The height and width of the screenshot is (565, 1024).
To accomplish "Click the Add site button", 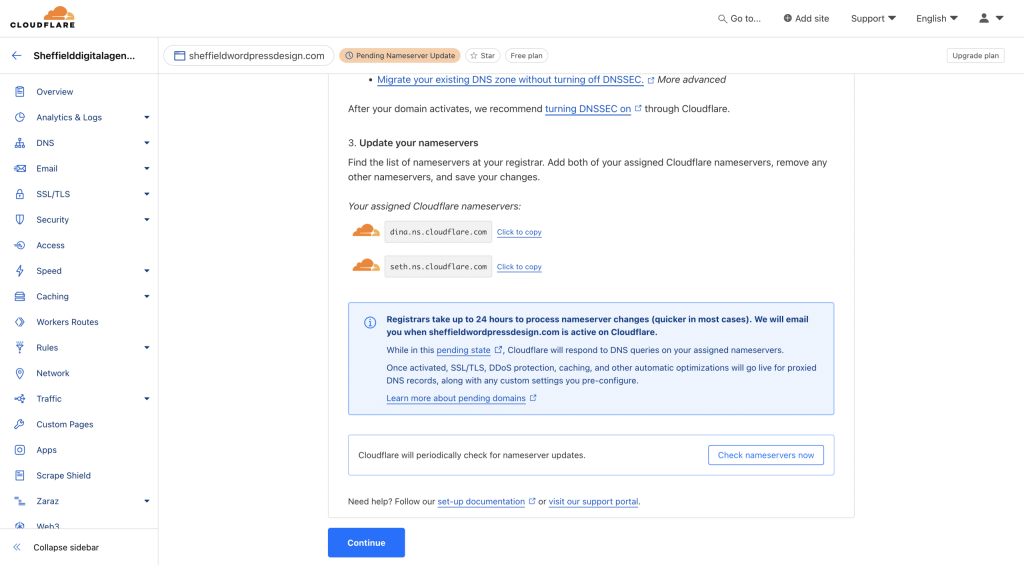I will pyautogui.click(x=806, y=18).
